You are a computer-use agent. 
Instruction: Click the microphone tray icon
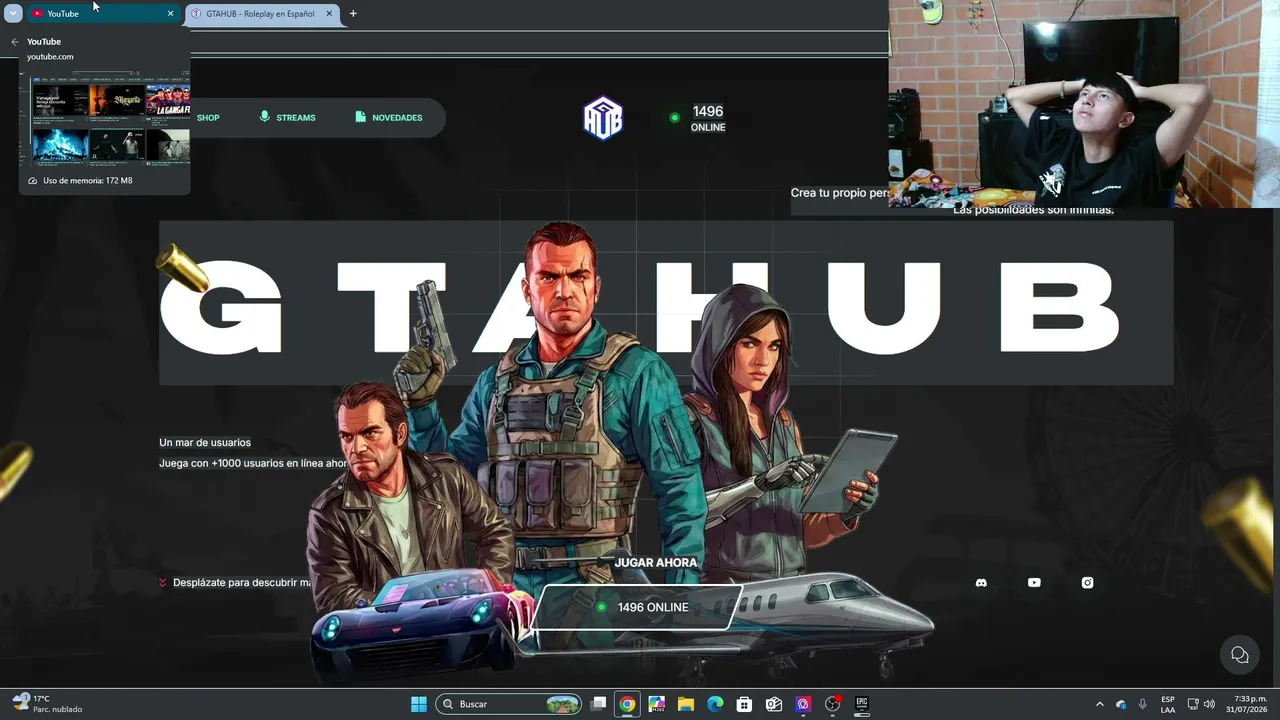tap(1143, 704)
